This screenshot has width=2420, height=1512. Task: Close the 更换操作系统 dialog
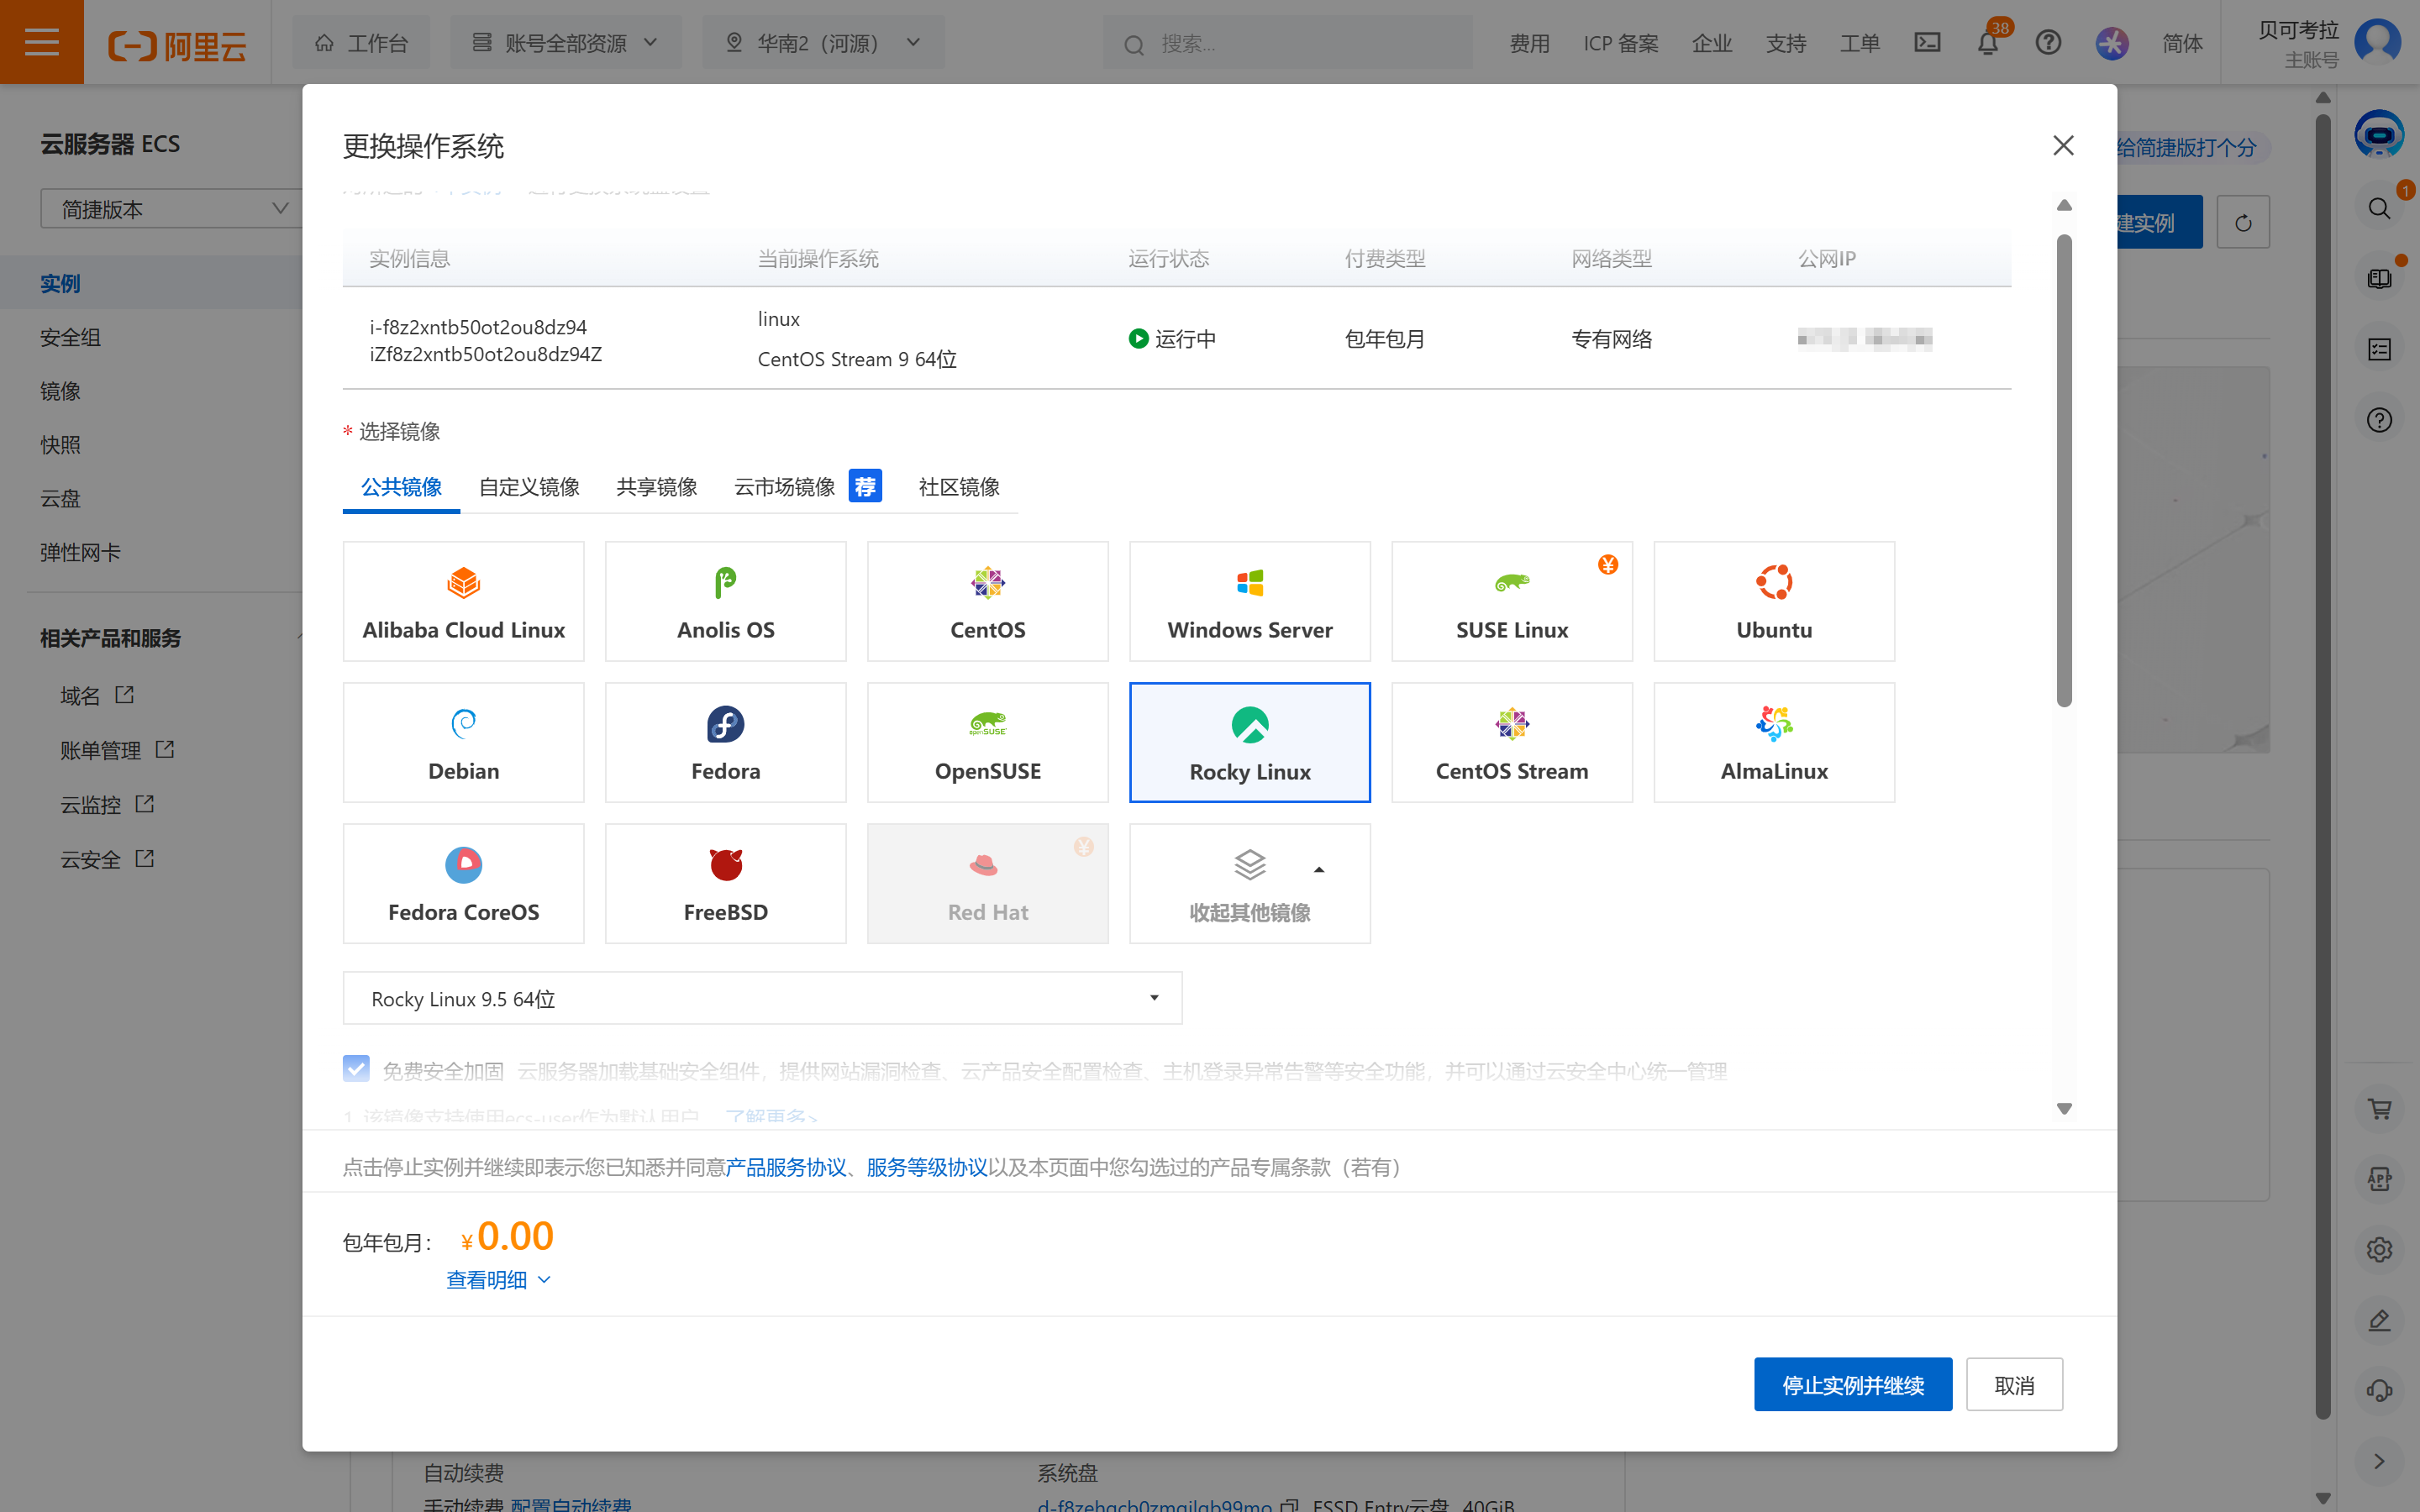(x=2062, y=146)
